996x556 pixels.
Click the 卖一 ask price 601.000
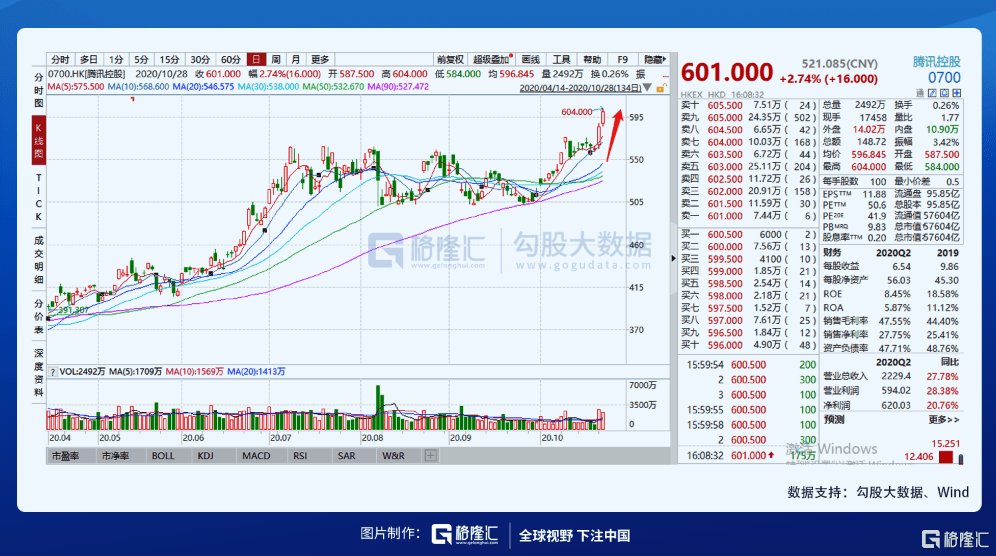click(725, 216)
